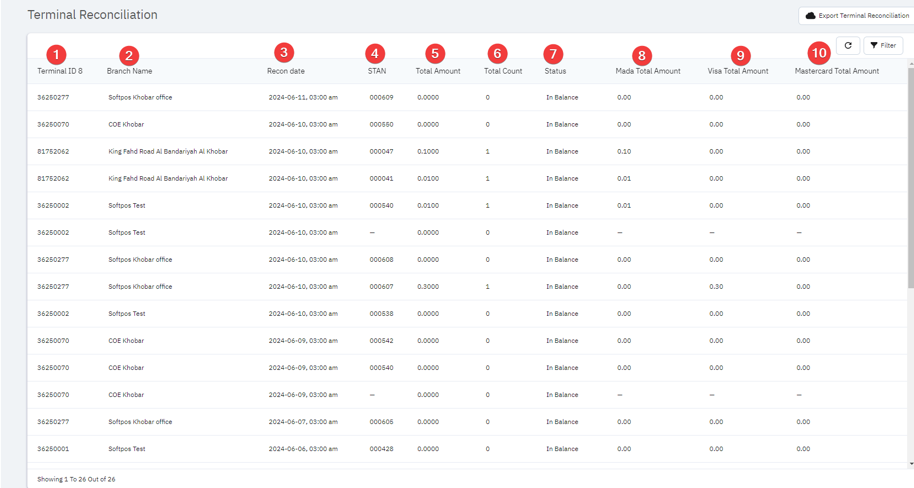Click the red number 1 marker

[x=56, y=54]
